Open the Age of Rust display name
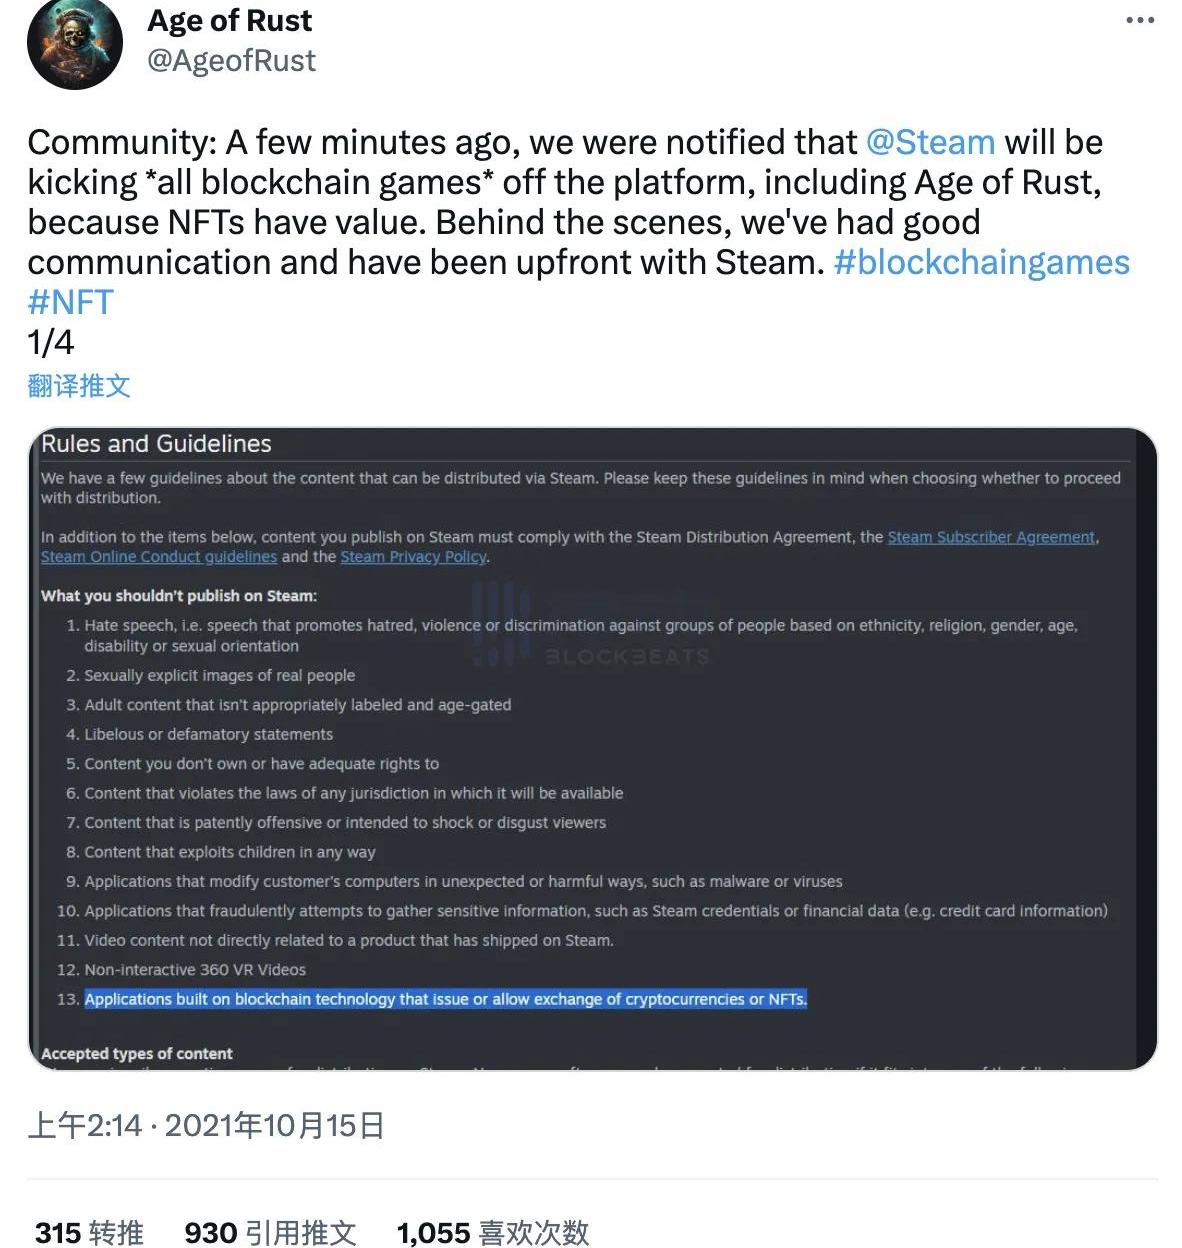 point(229,21)
